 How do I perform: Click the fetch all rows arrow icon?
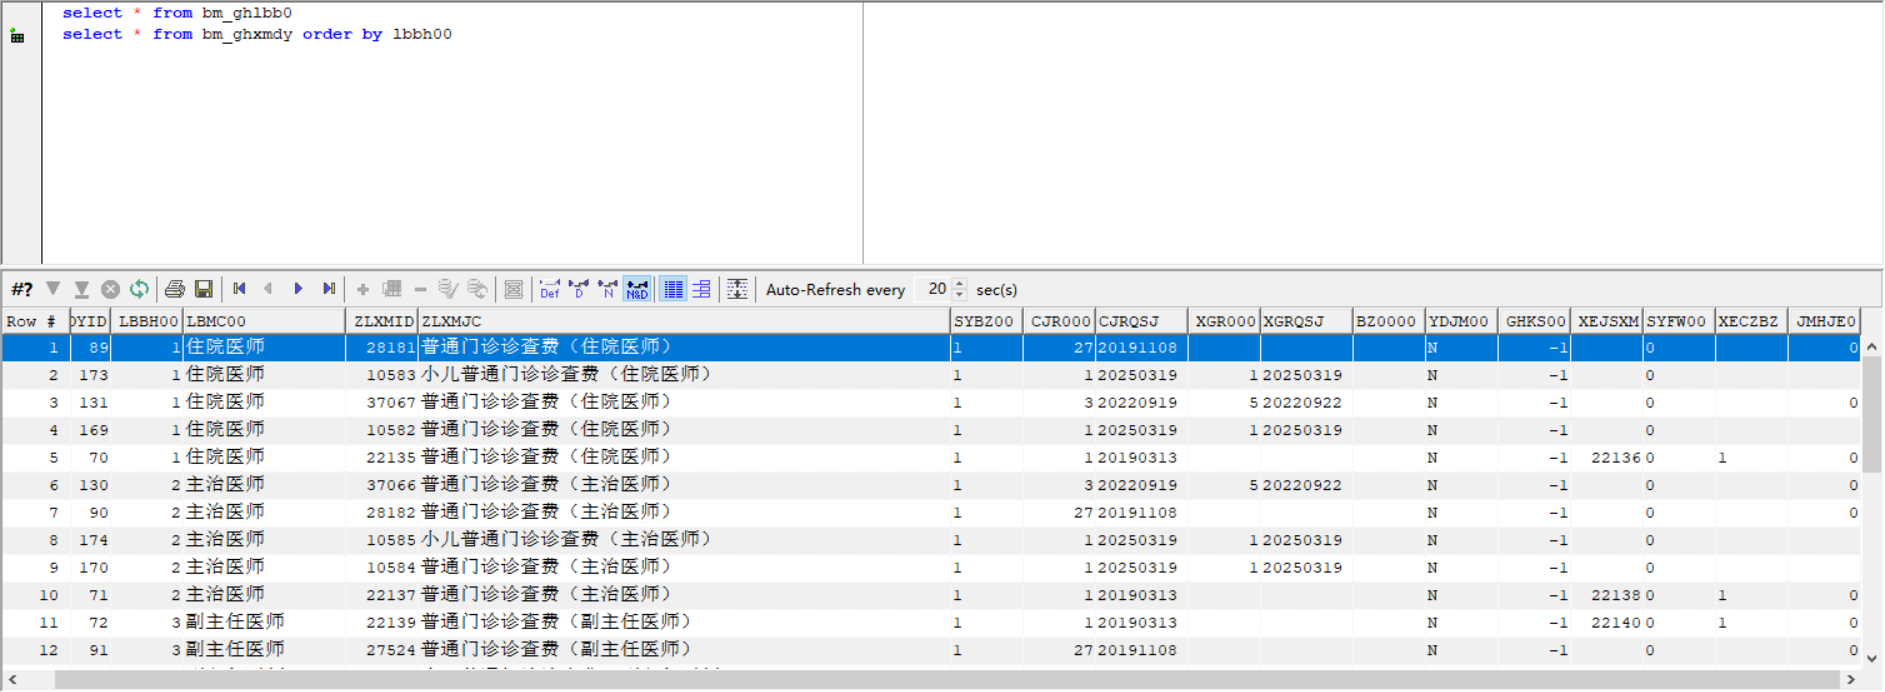[x=82, y=289]
